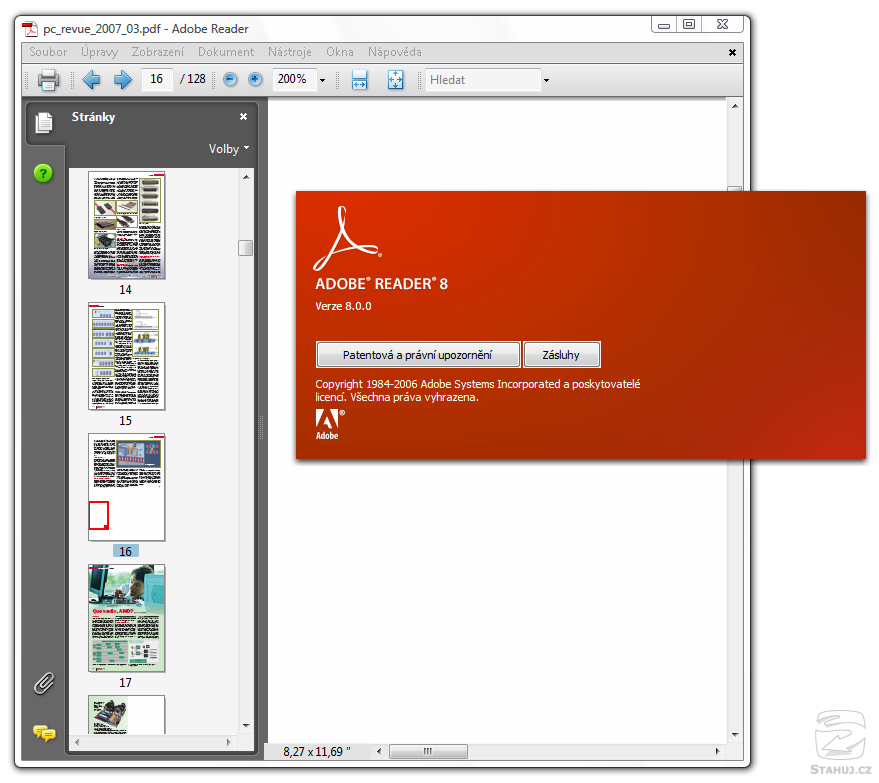The image size is (879, 783).
Task: Open the Okna menu
Action: tap(340, 52)
